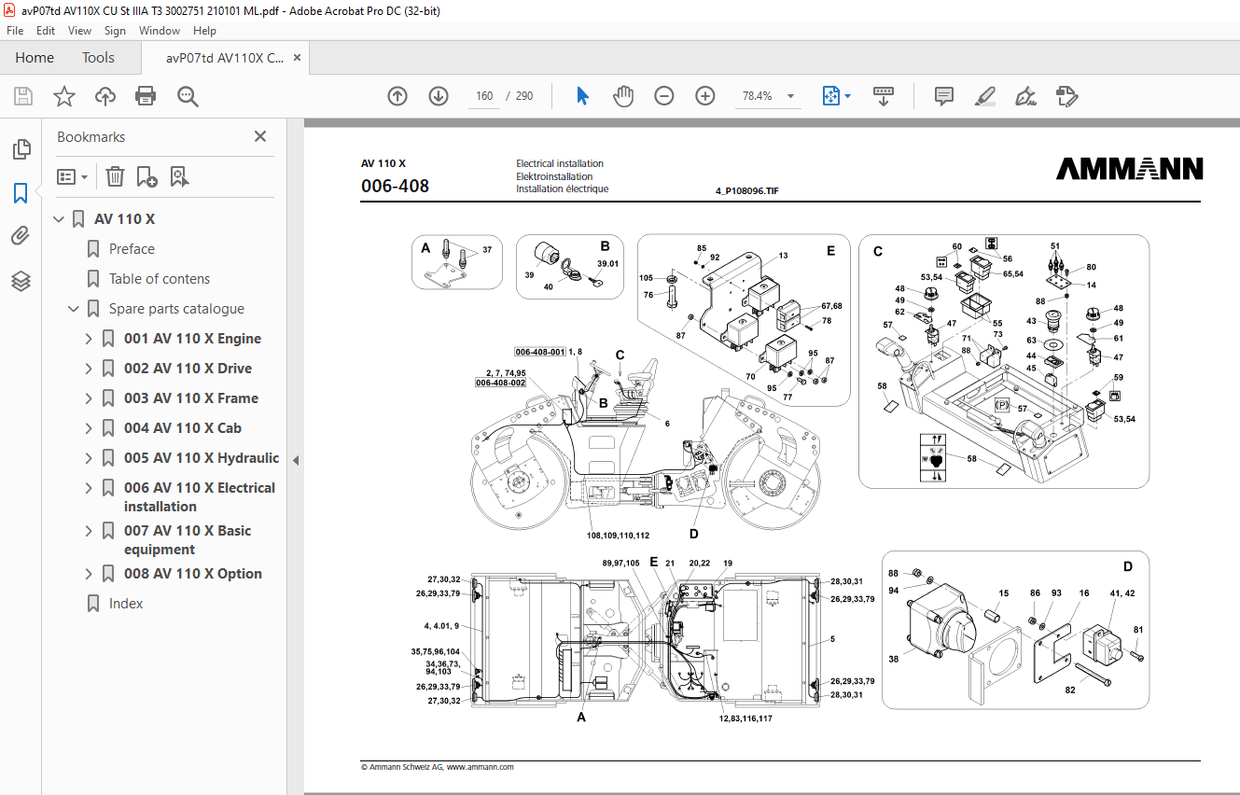Enable continuous scrolling page mode

point(883,95)
